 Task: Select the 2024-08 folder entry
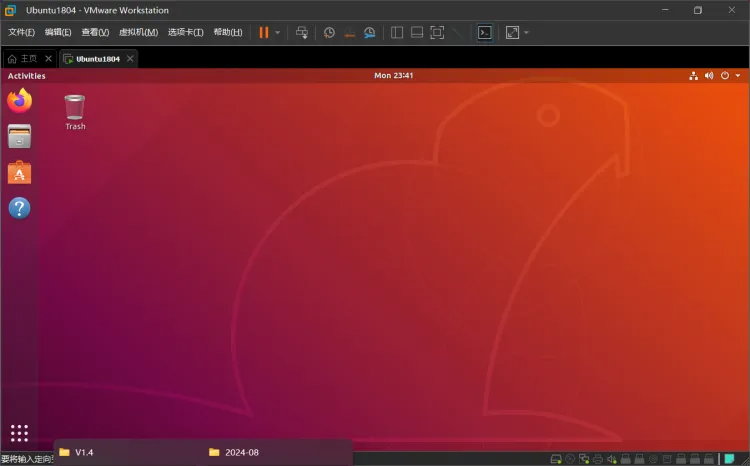point(234,452)
